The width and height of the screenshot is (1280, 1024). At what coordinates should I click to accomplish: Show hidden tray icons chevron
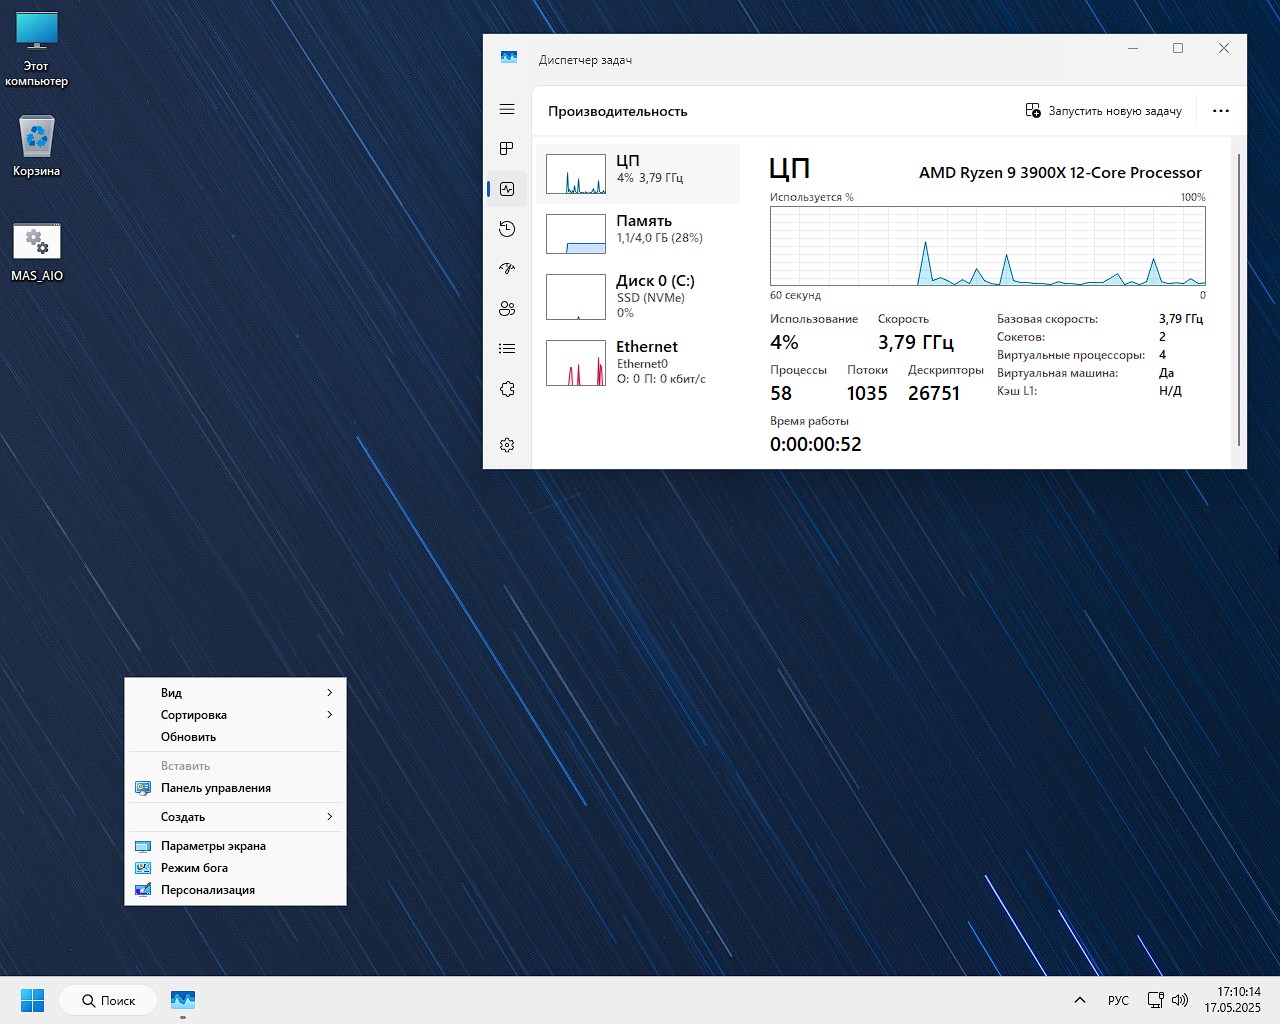(x=1080, y=1000)
